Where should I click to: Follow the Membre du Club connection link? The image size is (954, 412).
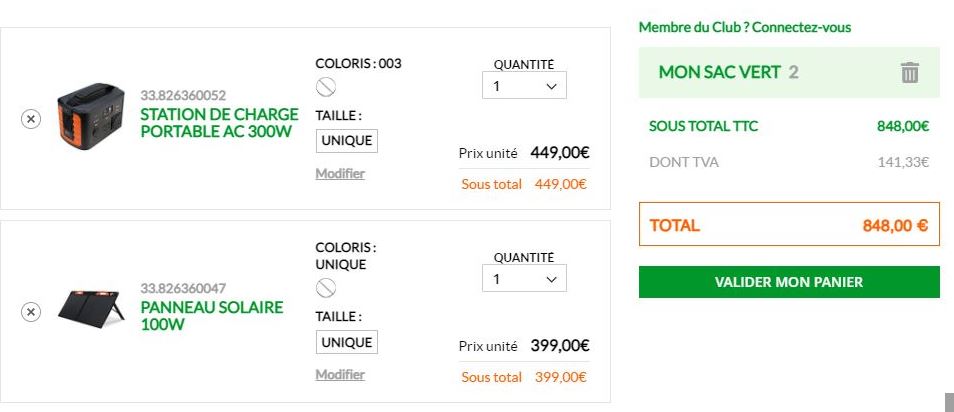[744, 27]
